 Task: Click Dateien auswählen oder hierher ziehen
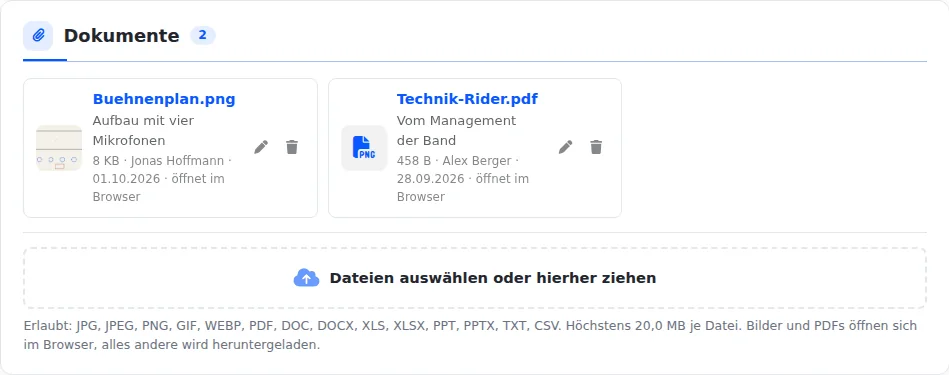(x=474, y=278)
